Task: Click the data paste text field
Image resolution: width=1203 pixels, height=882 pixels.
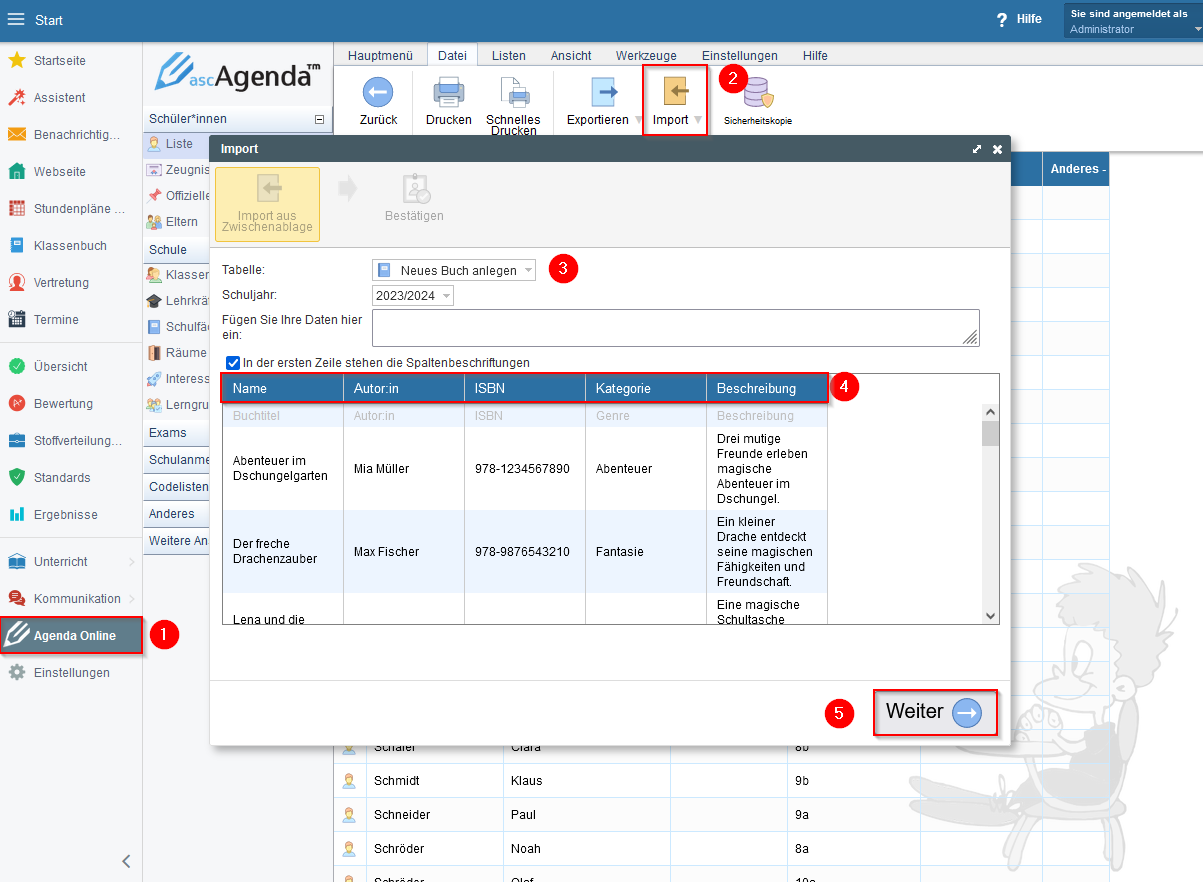Action: [674, 327]
